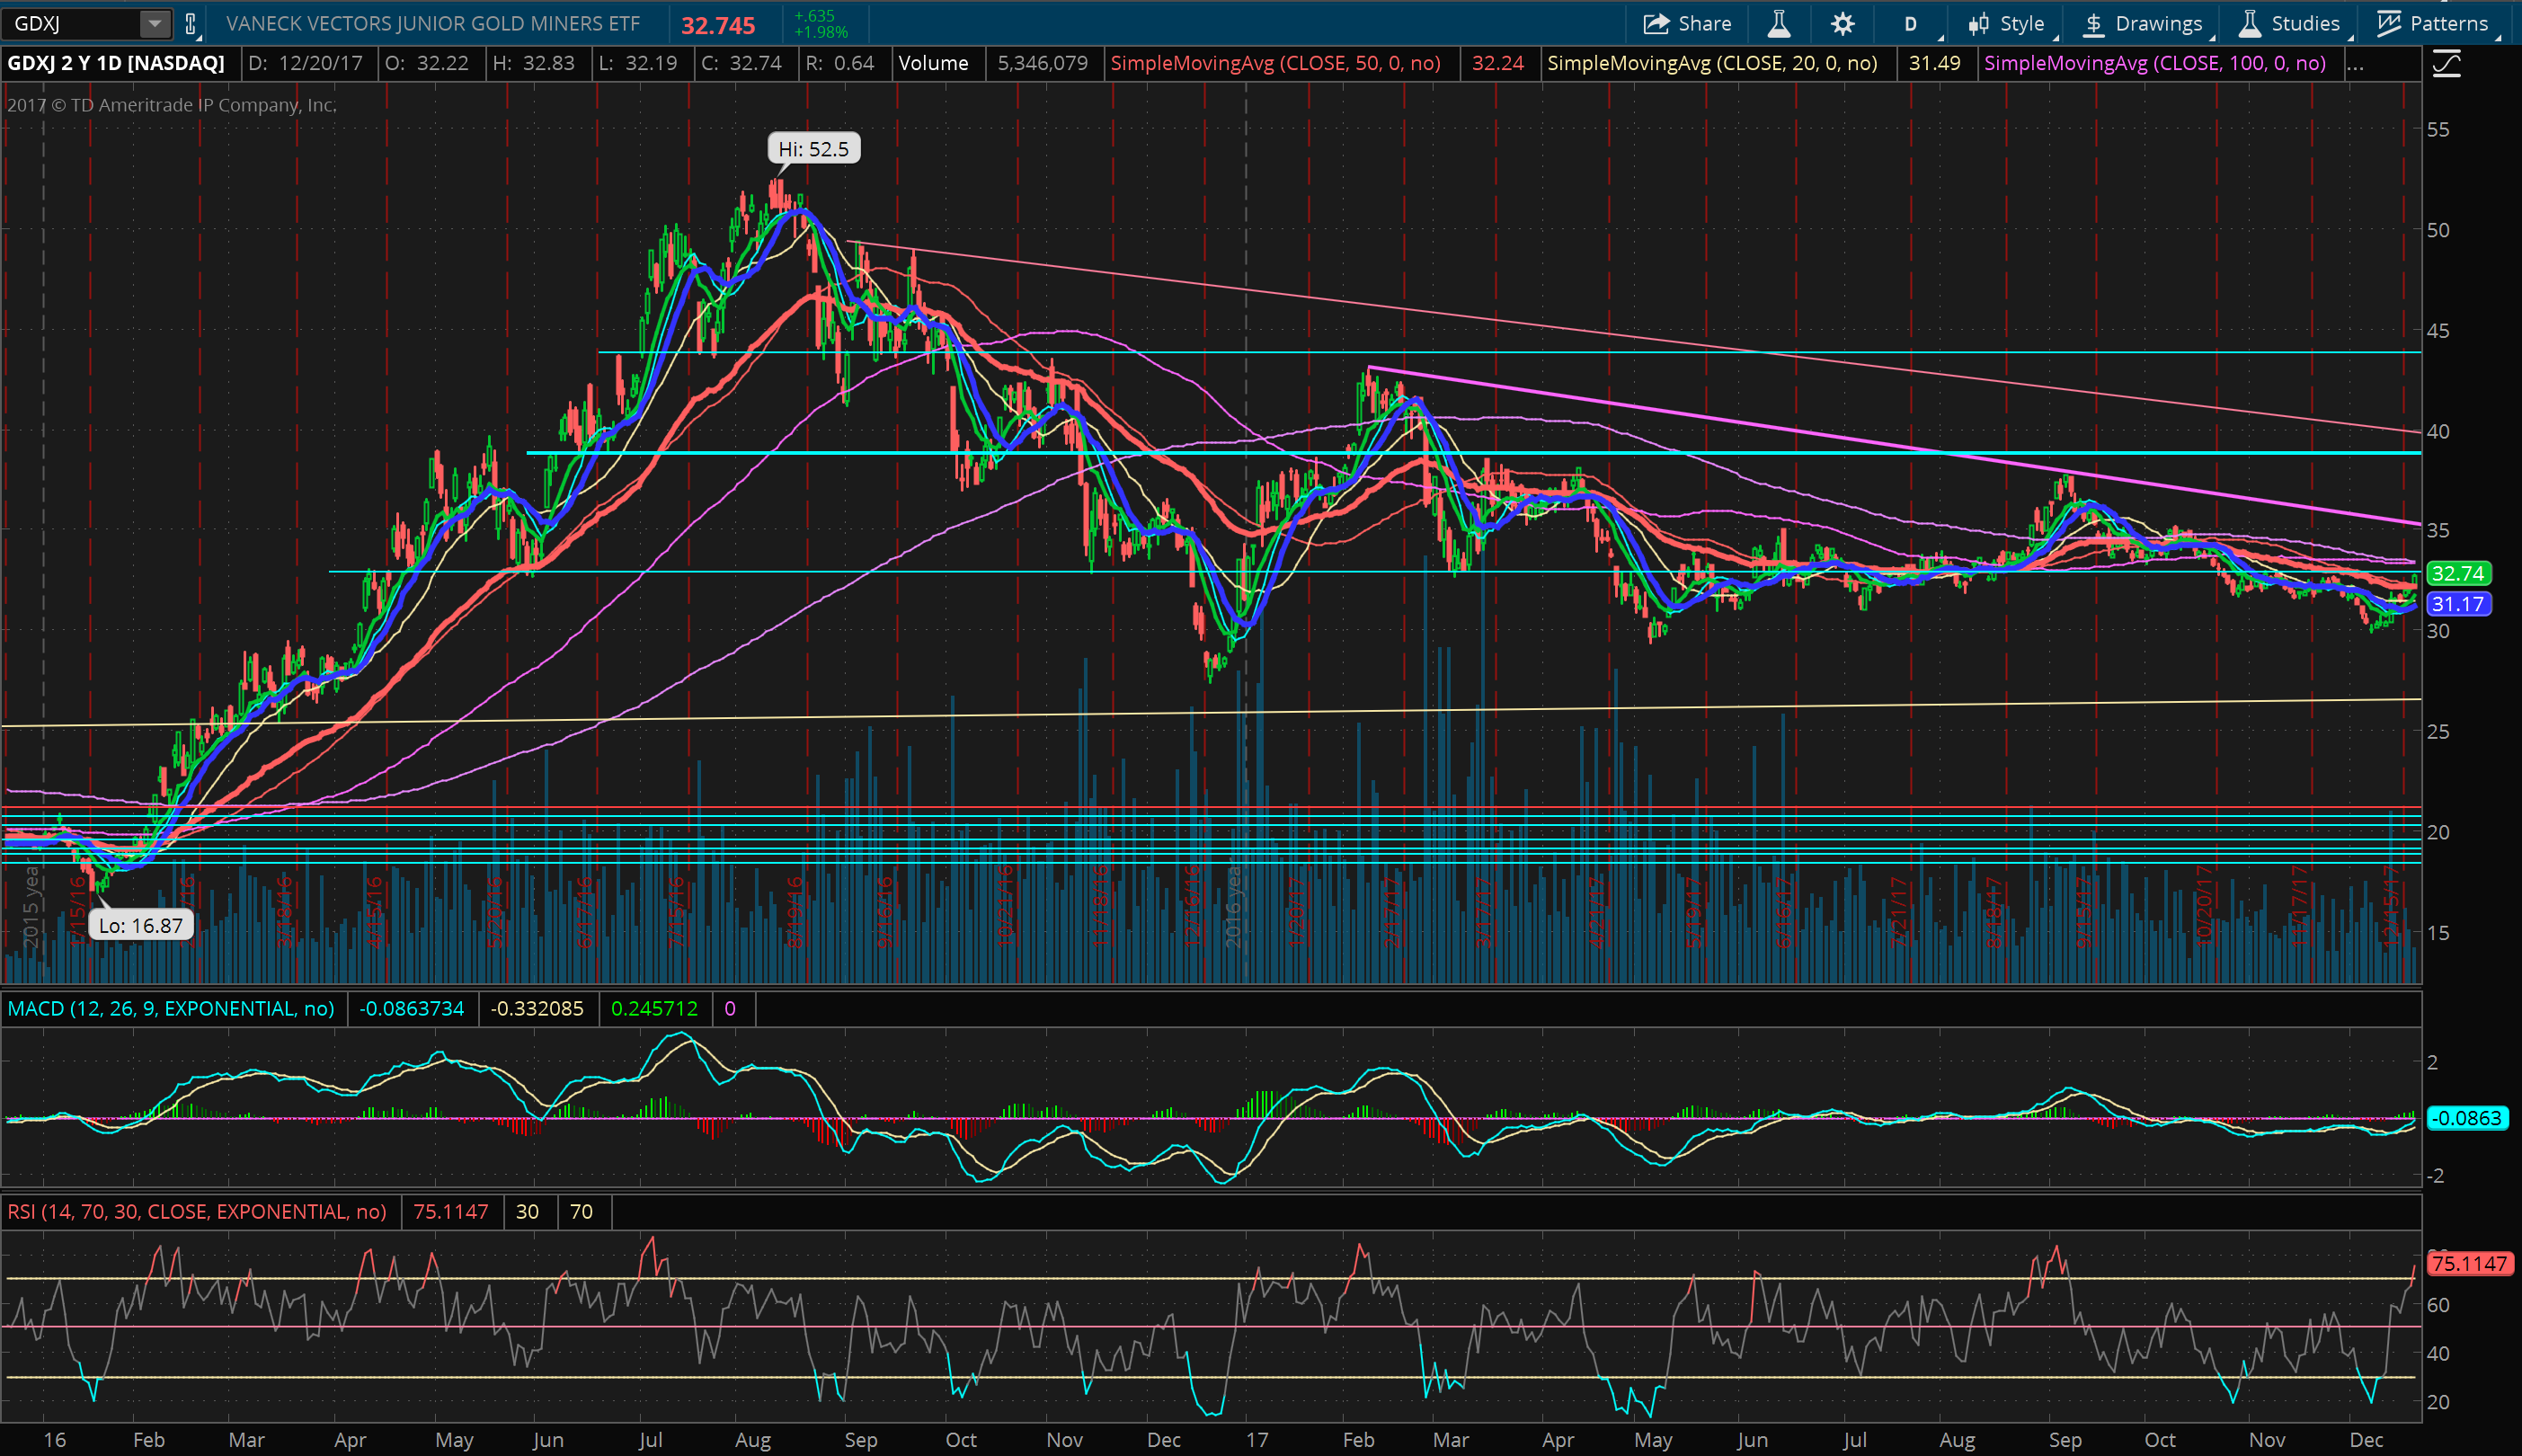Expand the Studies dropdown menu
2522x1456 pixels.
click(x=2290, y=23)
